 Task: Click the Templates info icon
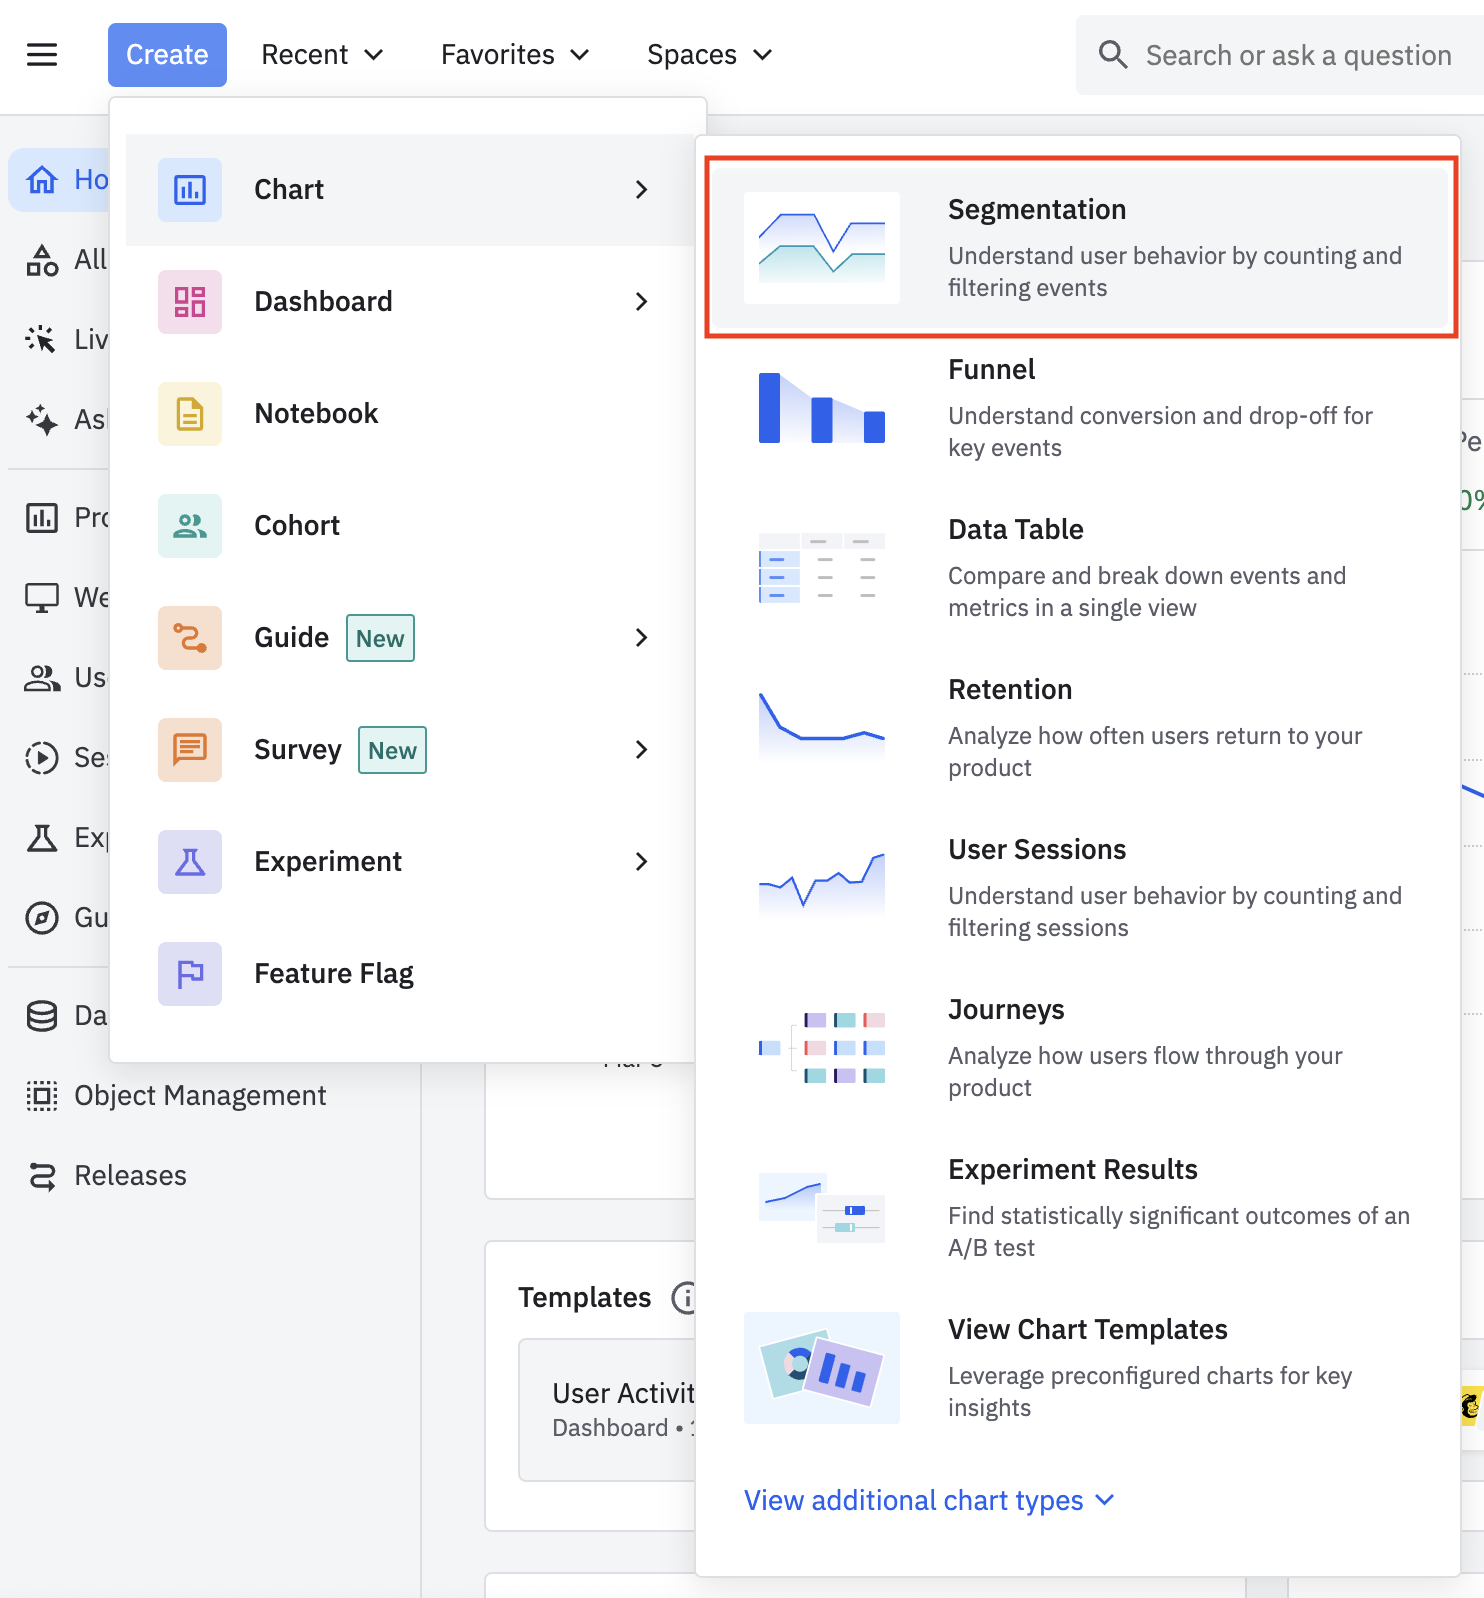click(x=684, y=1298)
